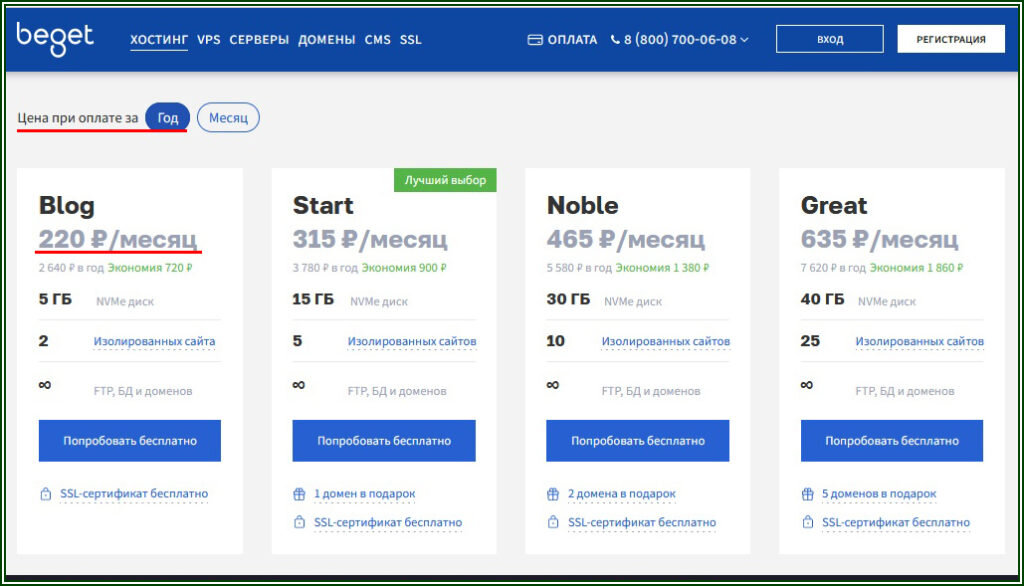This screenshot has width=1024, height=586.
Task: Click the Blog plan title
Action: click(x=67, y=206)
